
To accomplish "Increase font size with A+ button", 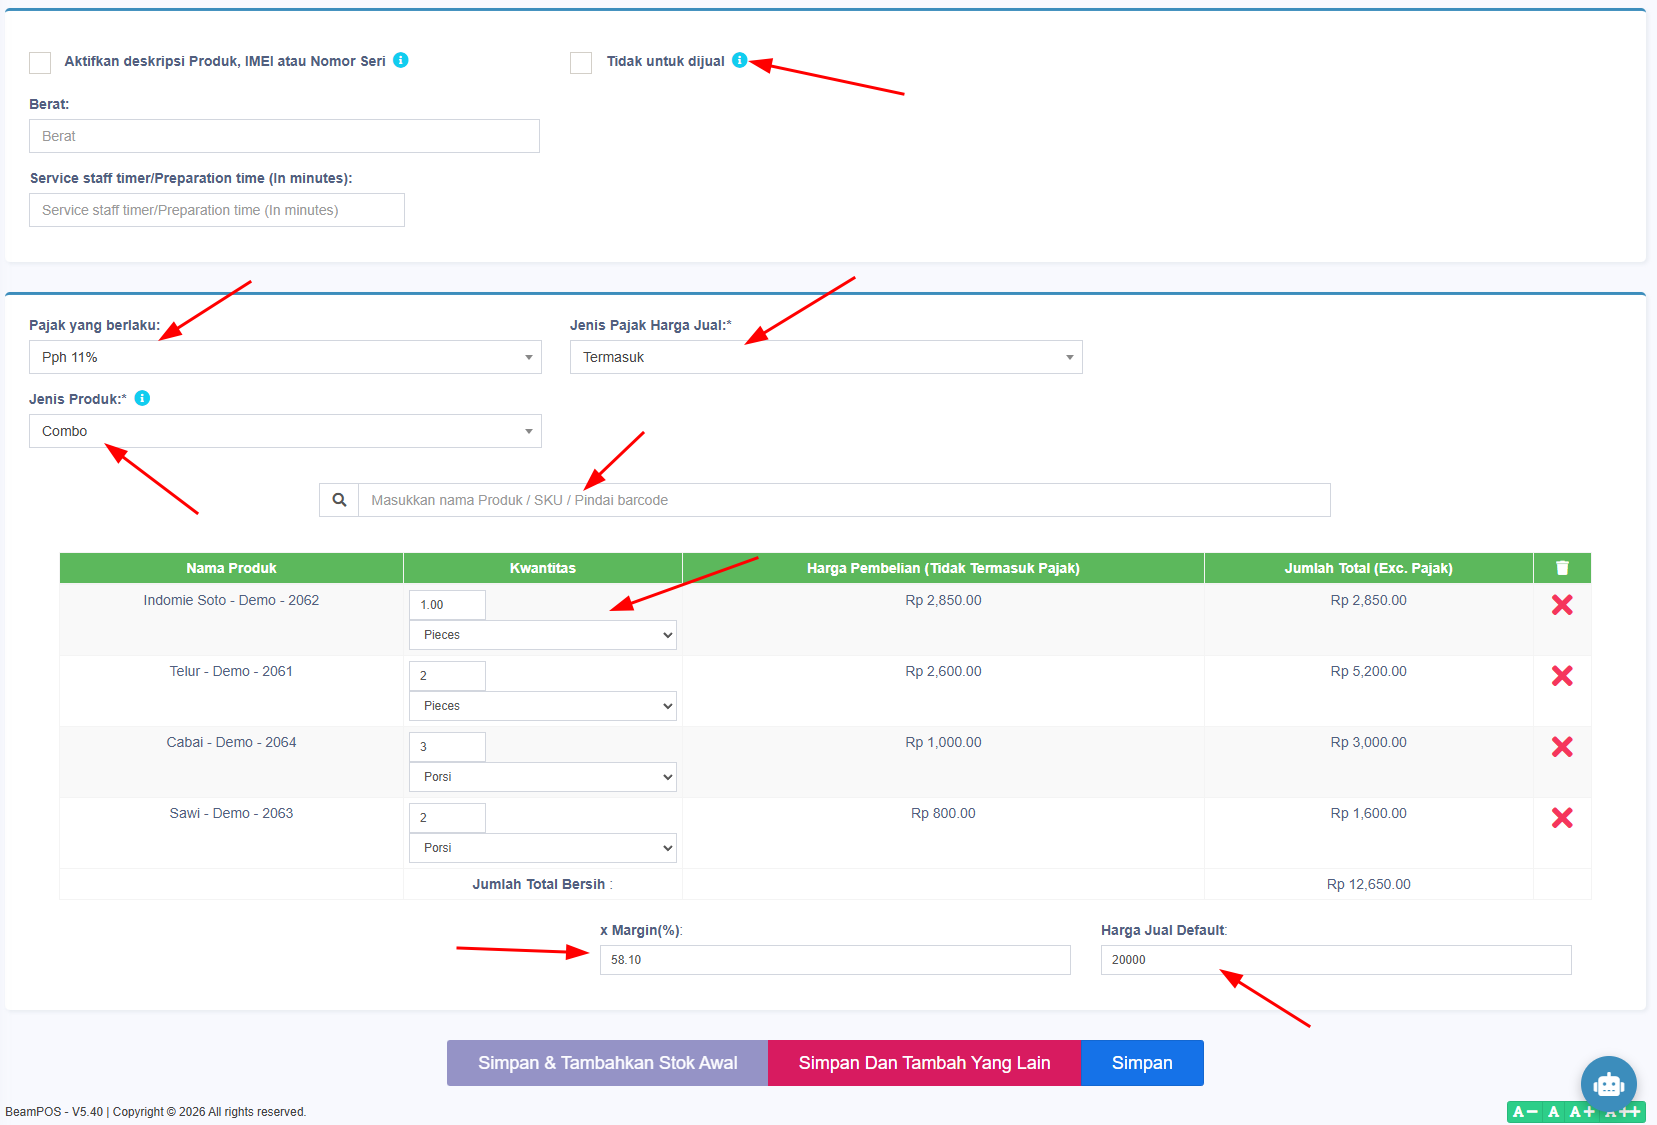I will (x=1582, y=1112).
